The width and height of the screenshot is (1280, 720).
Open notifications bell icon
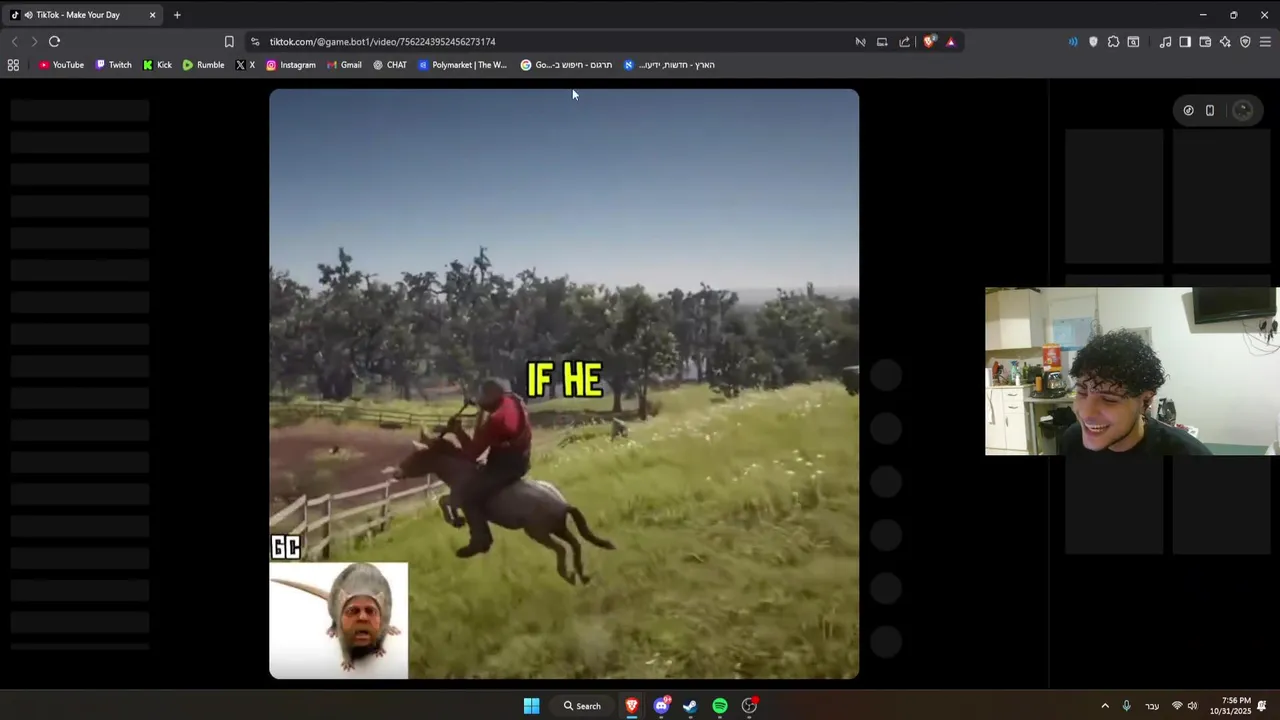click(x=1262, y=706)
